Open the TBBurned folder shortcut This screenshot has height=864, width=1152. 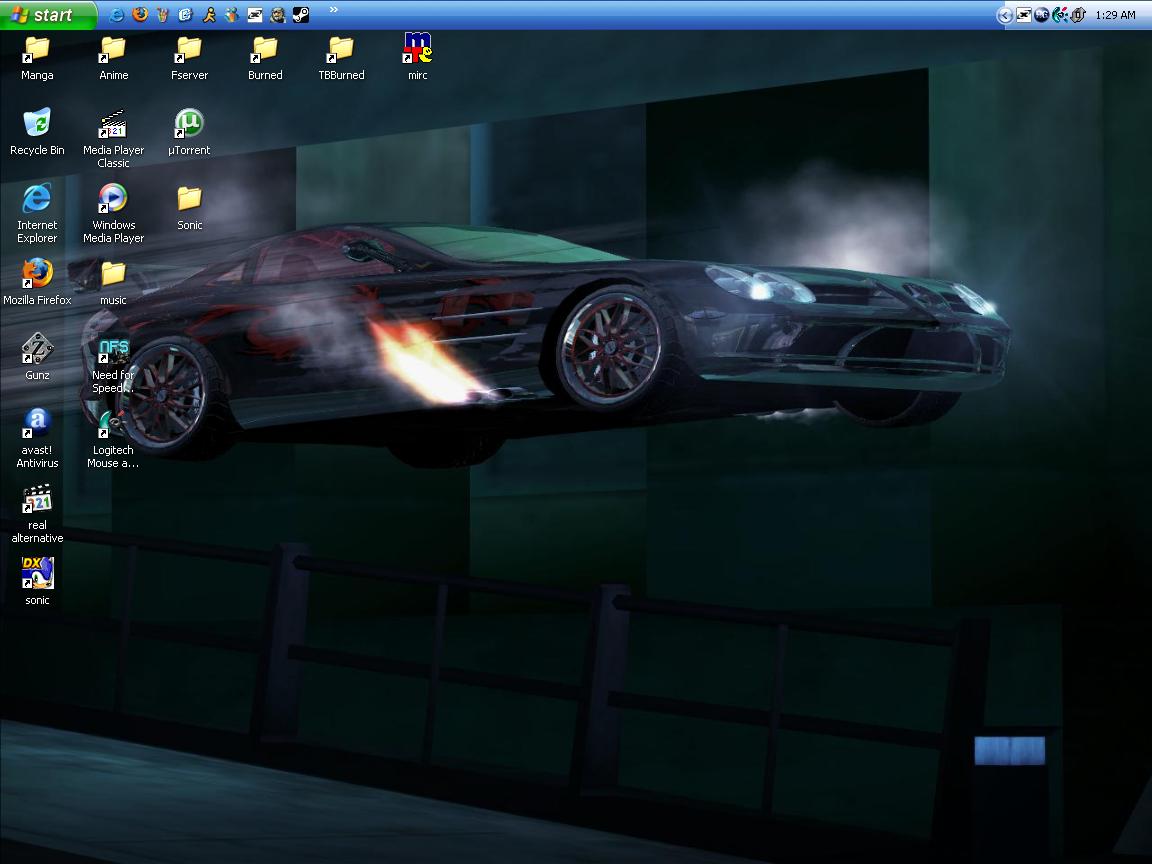tap(341, 57)
